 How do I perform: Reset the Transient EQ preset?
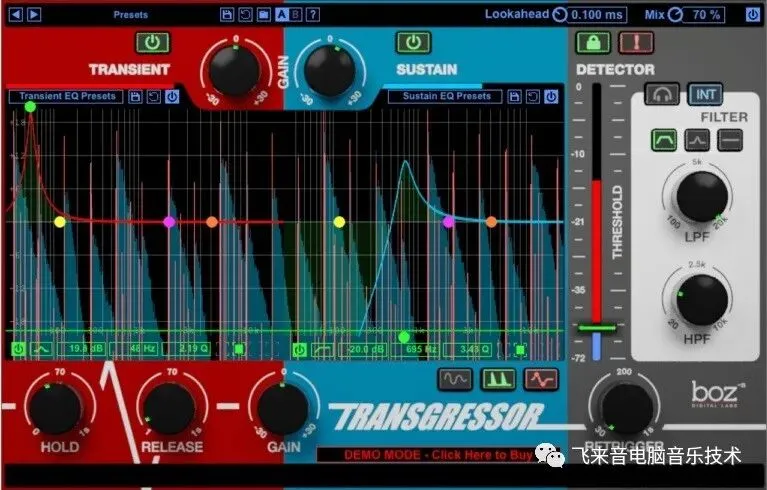154,97
